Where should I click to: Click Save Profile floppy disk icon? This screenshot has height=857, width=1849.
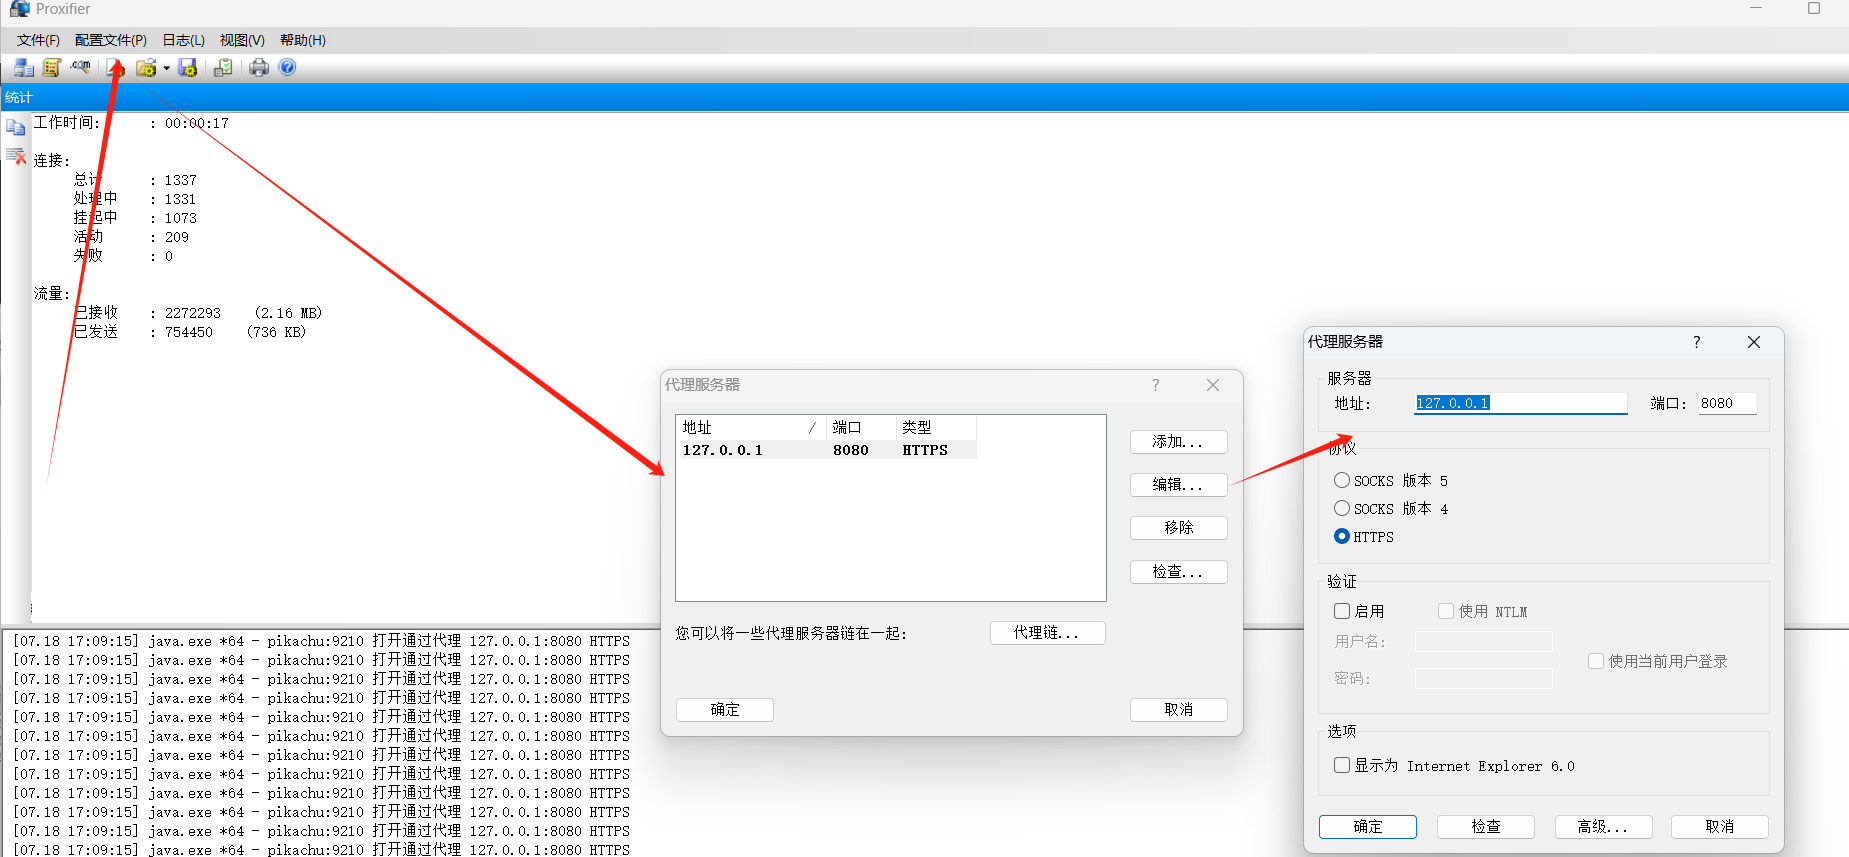coord(187,67)
